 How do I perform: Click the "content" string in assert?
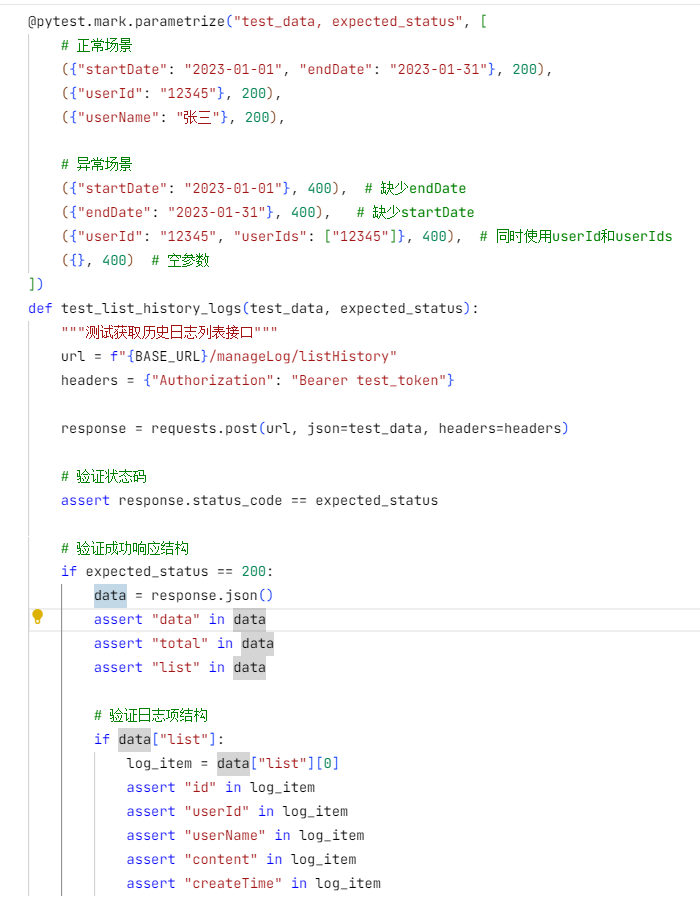(x=221, y=859)
